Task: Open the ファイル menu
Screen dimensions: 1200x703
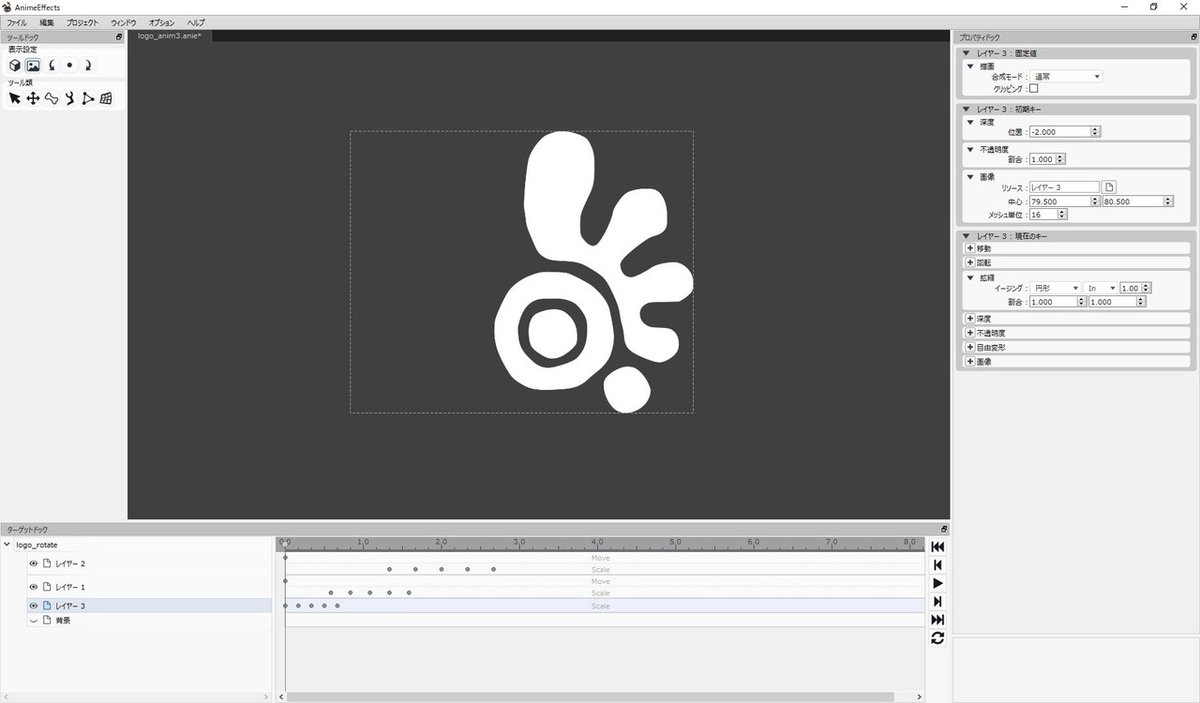Action: tap(17, 22)
